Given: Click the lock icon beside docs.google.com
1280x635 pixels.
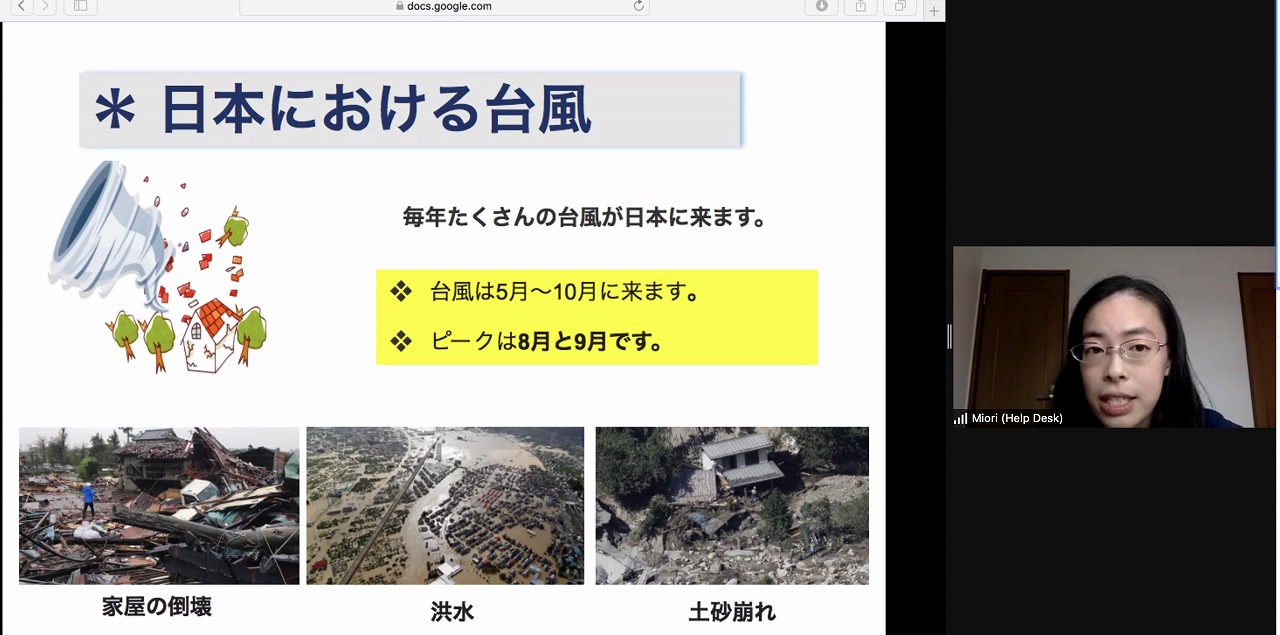Looking at the screenshot, I should tap(401, 6).
